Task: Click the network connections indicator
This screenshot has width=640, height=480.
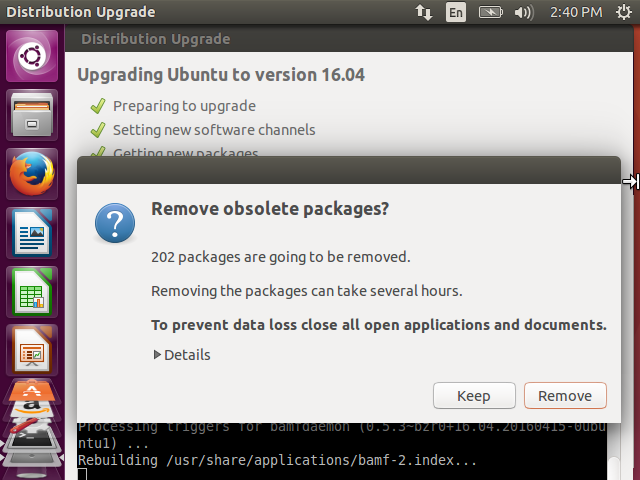Action: pyautogui.click(x=424, y=12)
